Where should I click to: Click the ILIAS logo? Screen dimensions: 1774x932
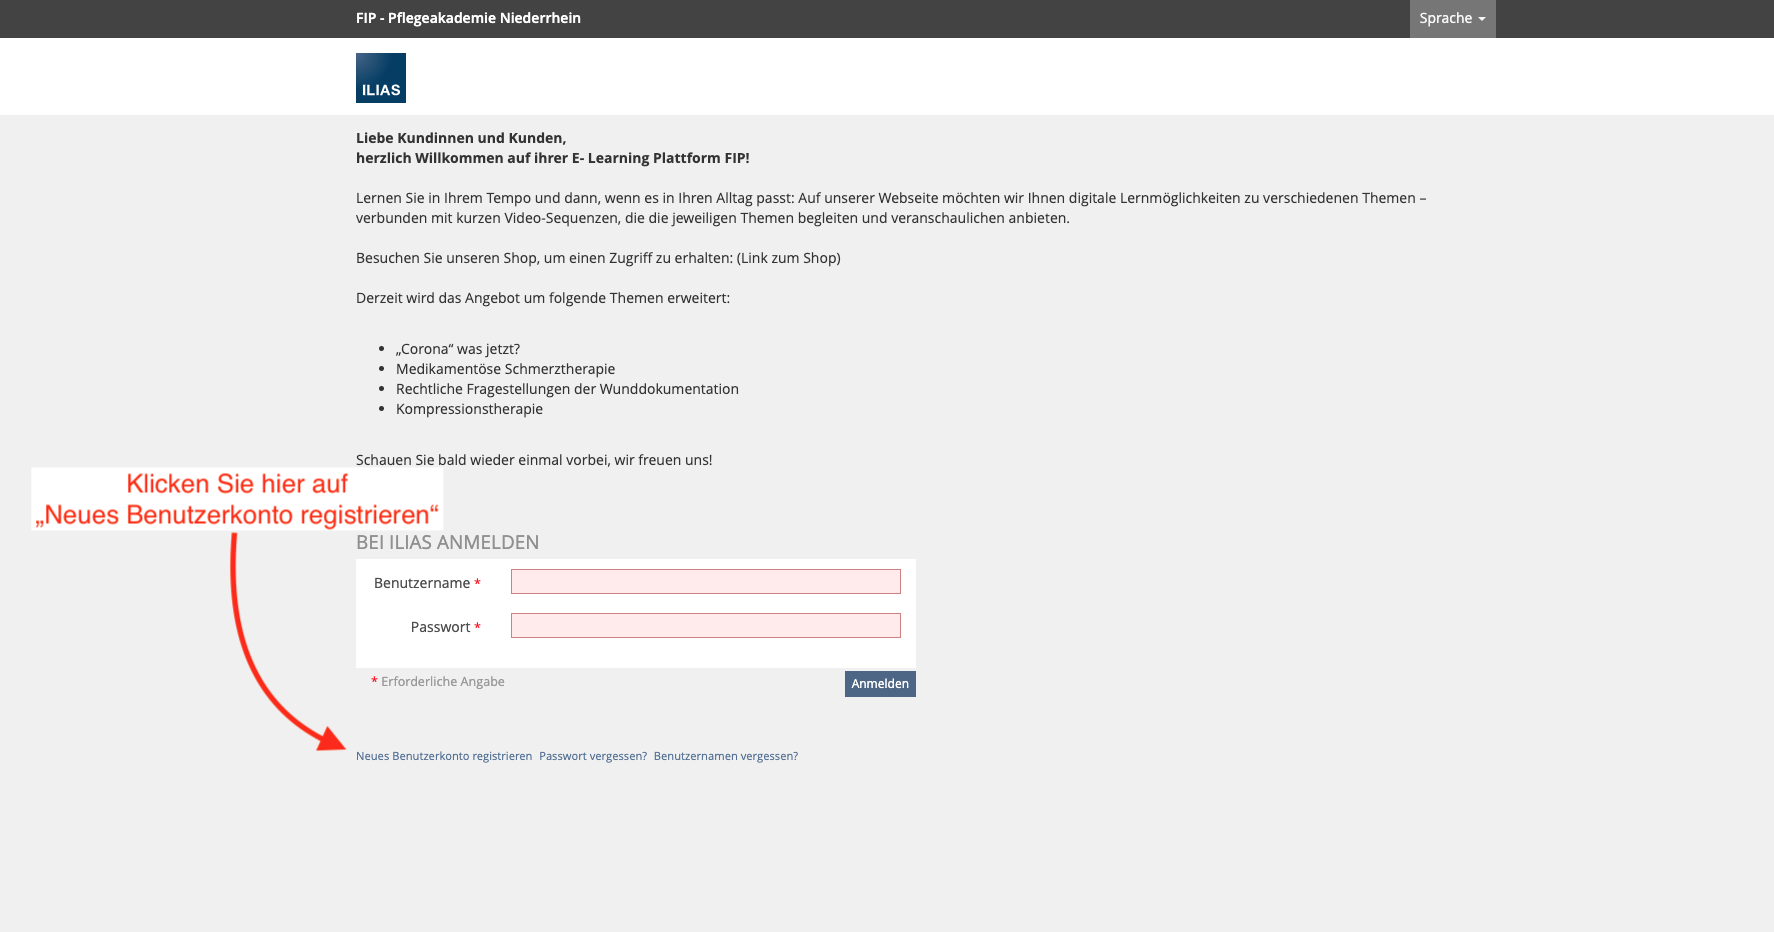381,78
